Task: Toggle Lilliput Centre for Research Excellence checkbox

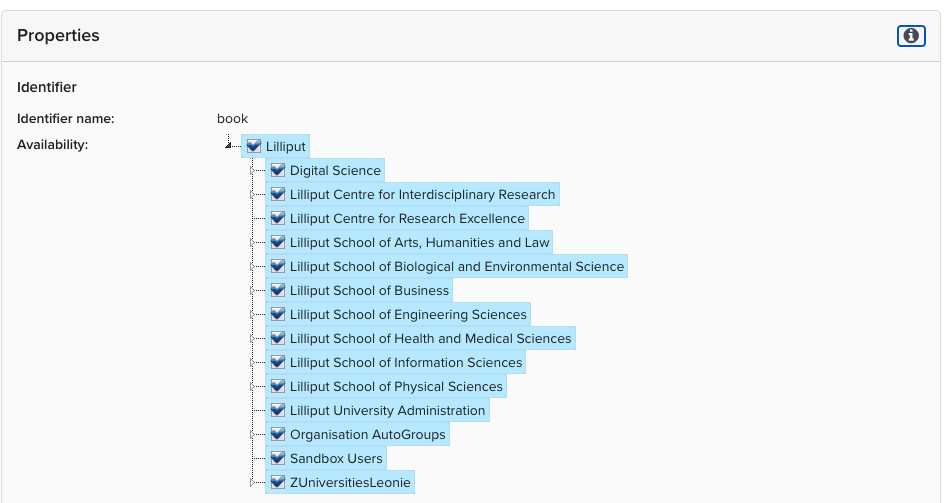Action: point(278,219)
